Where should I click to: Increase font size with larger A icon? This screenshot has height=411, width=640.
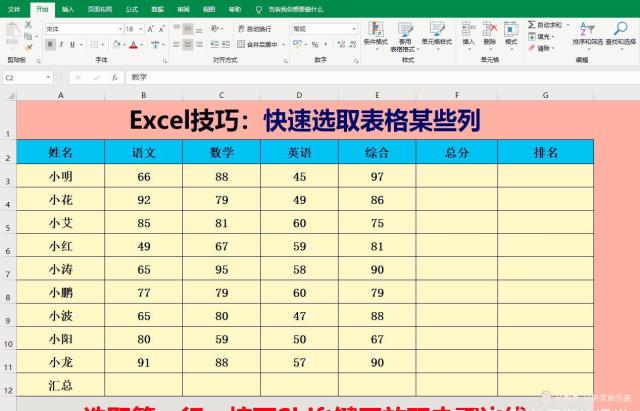[x=151, y=29]
